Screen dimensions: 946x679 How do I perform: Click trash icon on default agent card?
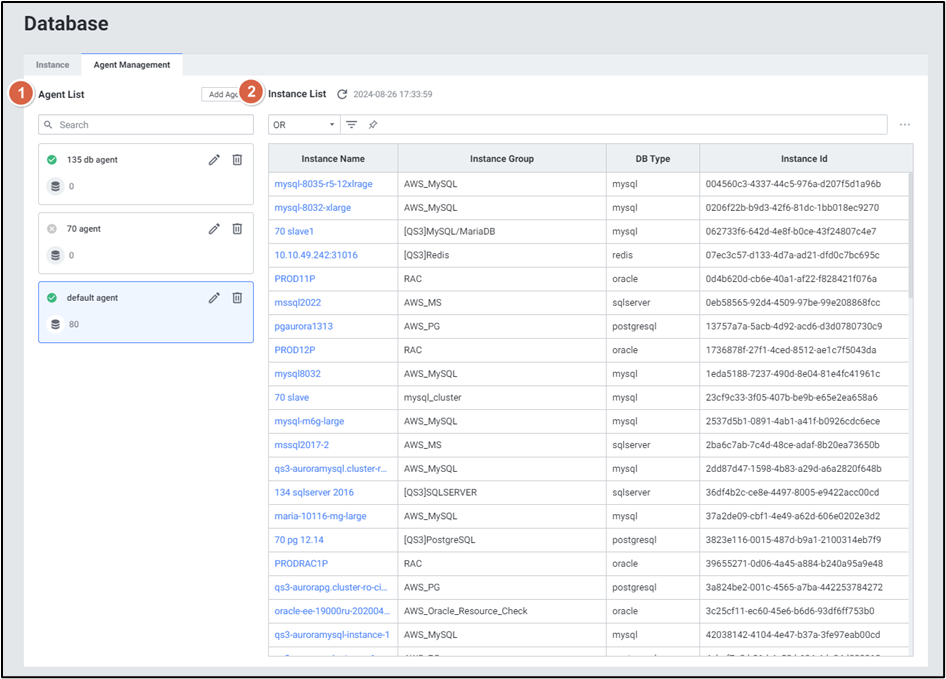[x=237, y=298]
